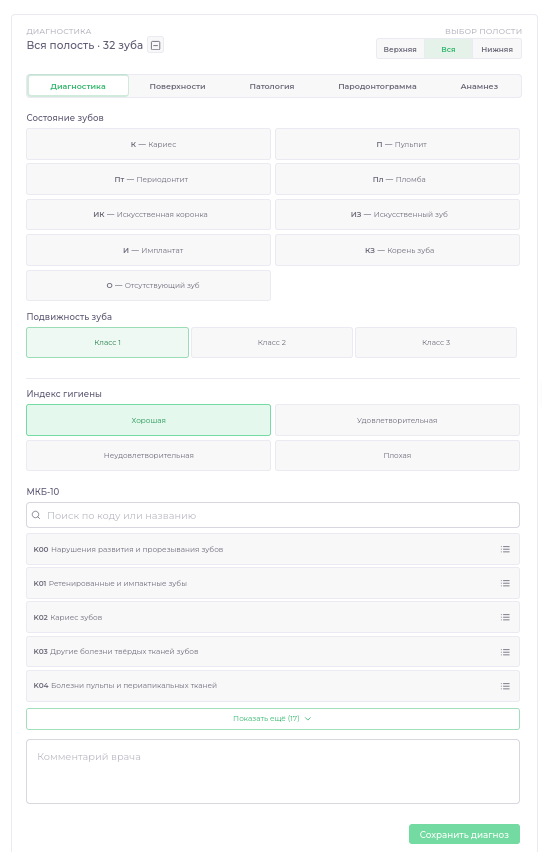The image size is (542, 852).
Task: Open the list icon for K02 Кариес зубов
Action: tap(505, 617)
